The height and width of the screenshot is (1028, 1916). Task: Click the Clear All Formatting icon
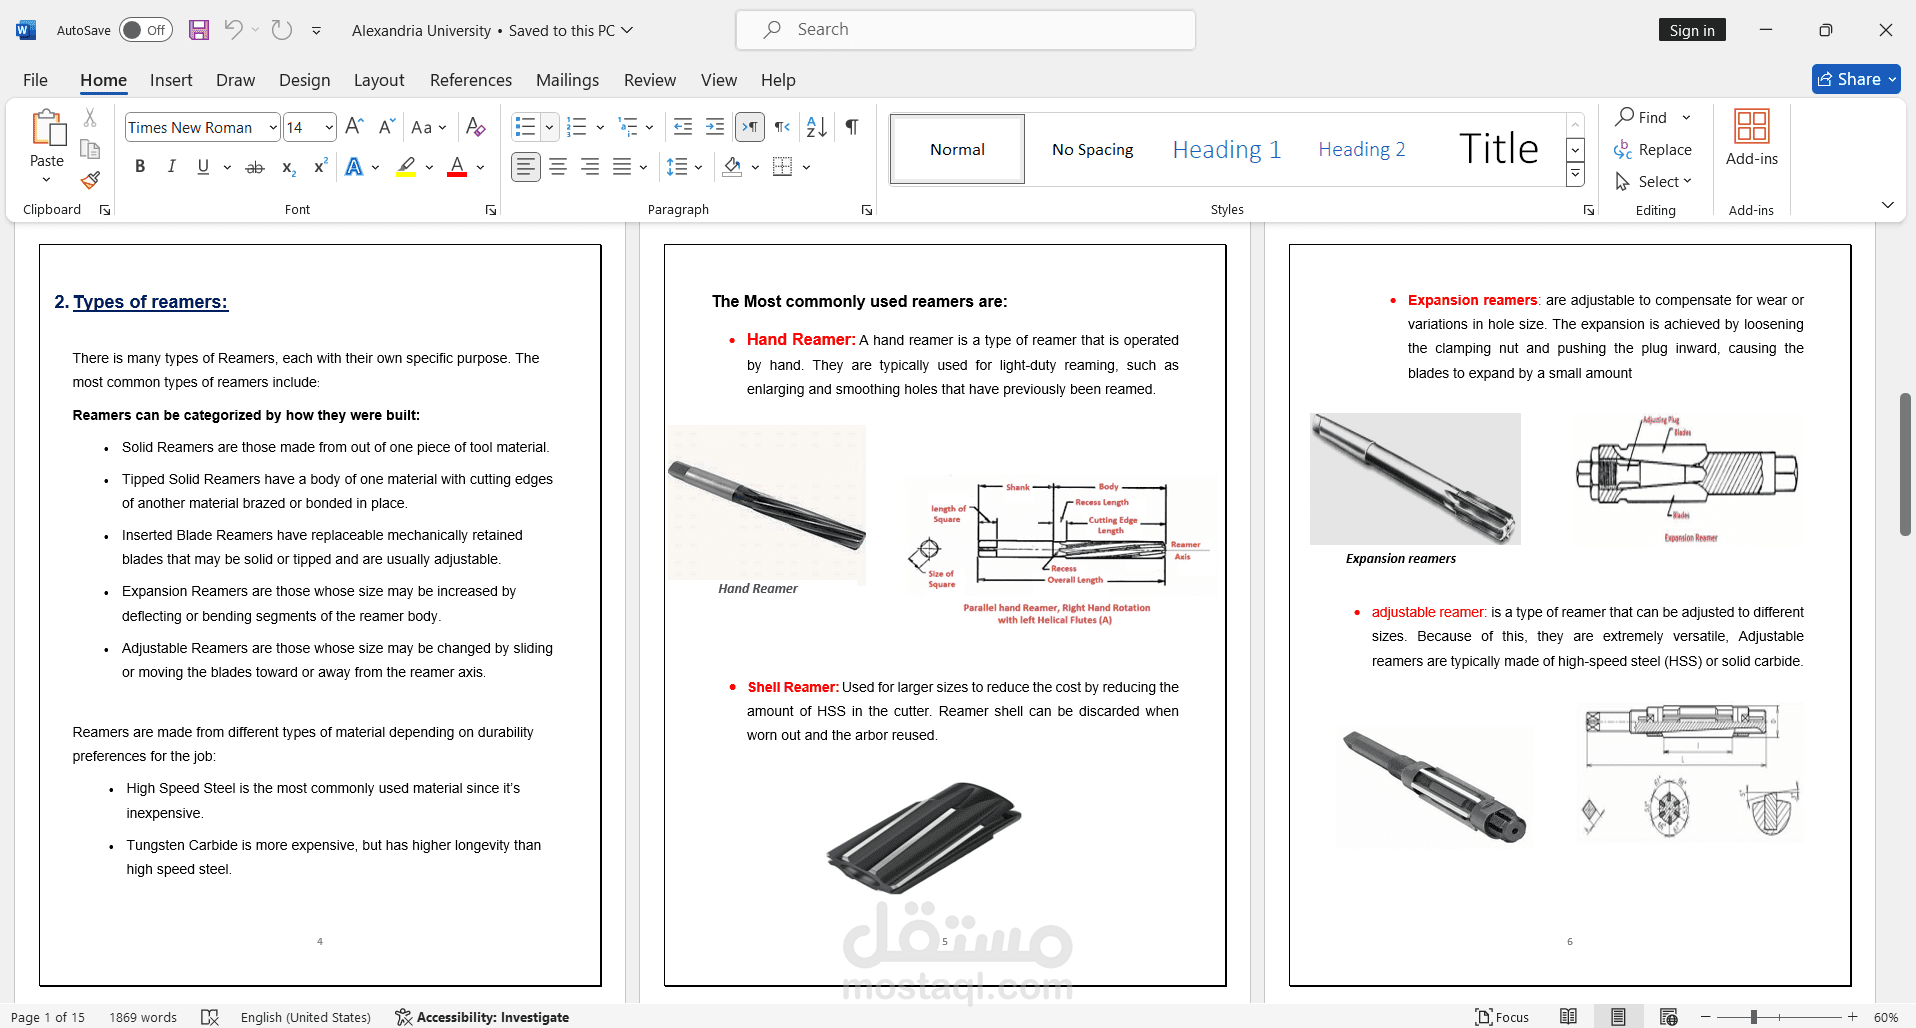(476, 127)
